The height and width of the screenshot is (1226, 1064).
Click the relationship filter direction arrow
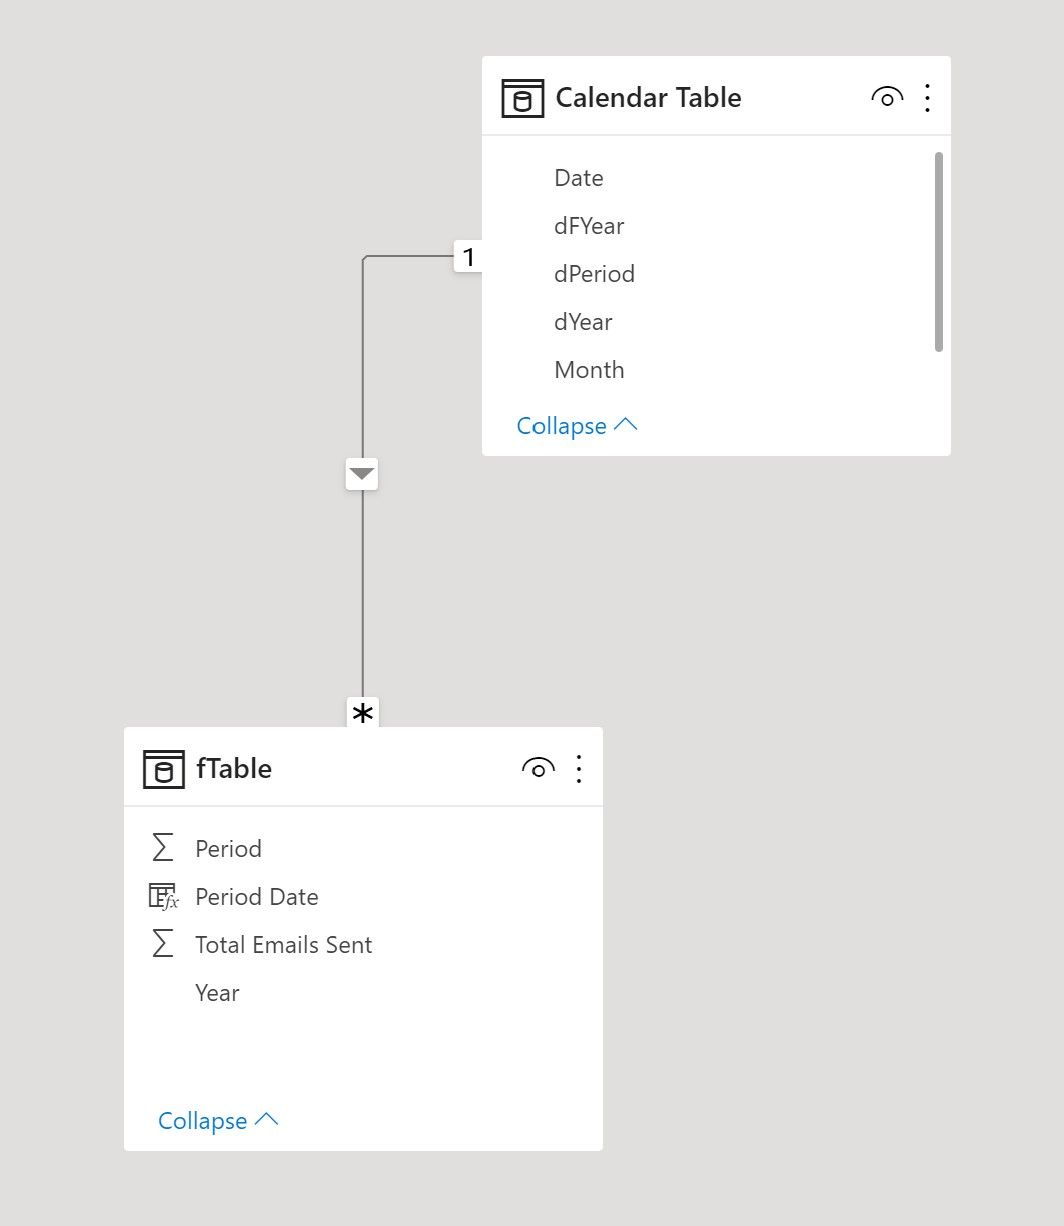[362, 473]
